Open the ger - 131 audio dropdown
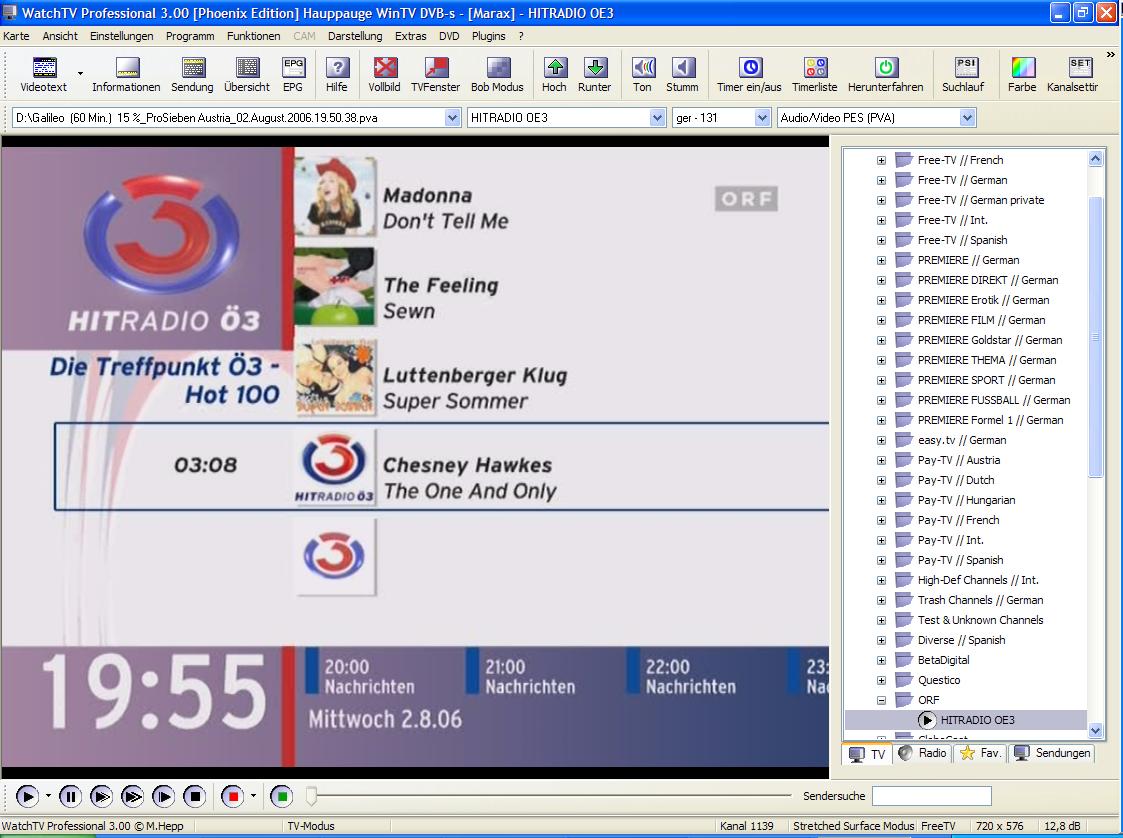This screenshot has height=838, width=1123. click(x=762, y=118)
